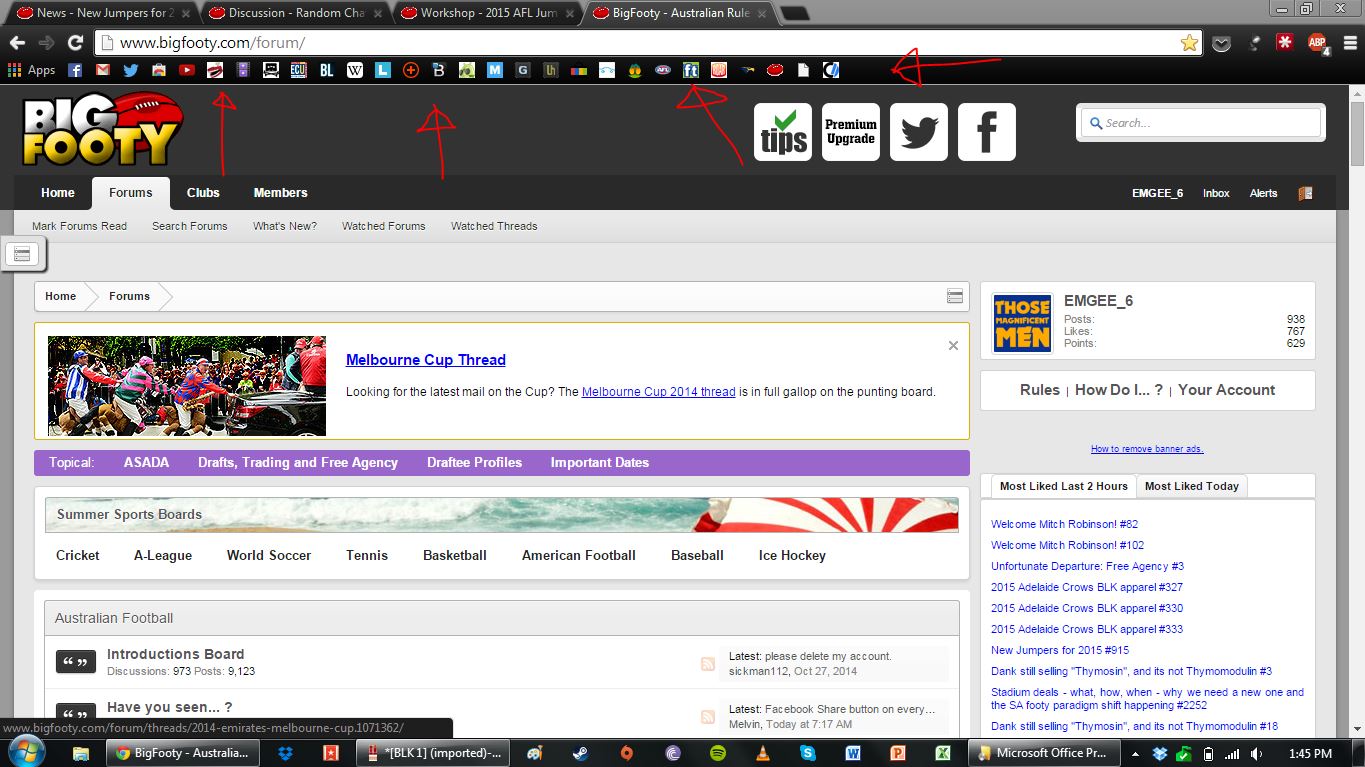Click the Premium Upgrade button
Viewport: 1365px width, 767px height.
click(x=850, y=132)
